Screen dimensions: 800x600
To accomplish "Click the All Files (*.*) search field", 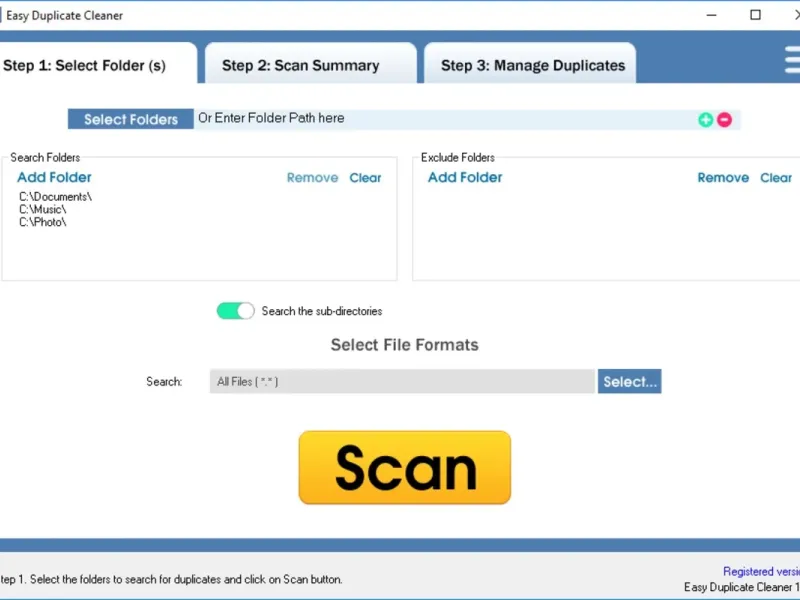I will (402, 382).
